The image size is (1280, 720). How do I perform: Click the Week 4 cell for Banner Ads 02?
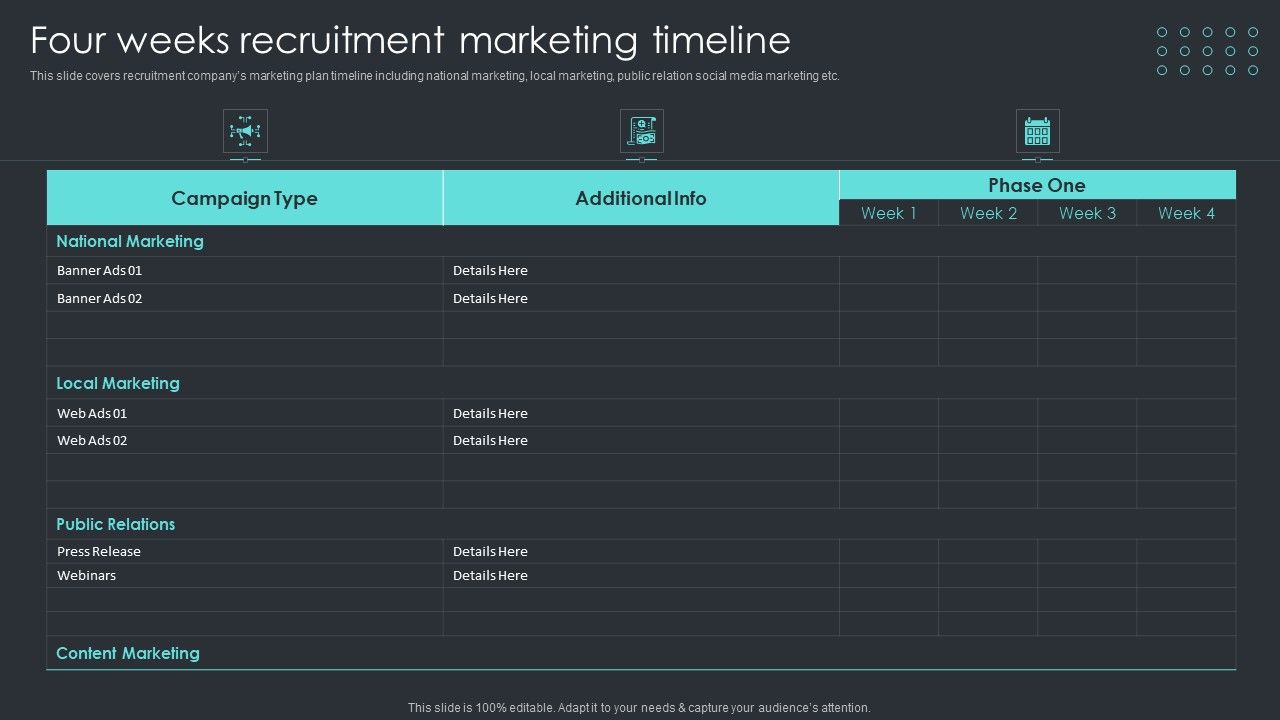click(1186, 298)
